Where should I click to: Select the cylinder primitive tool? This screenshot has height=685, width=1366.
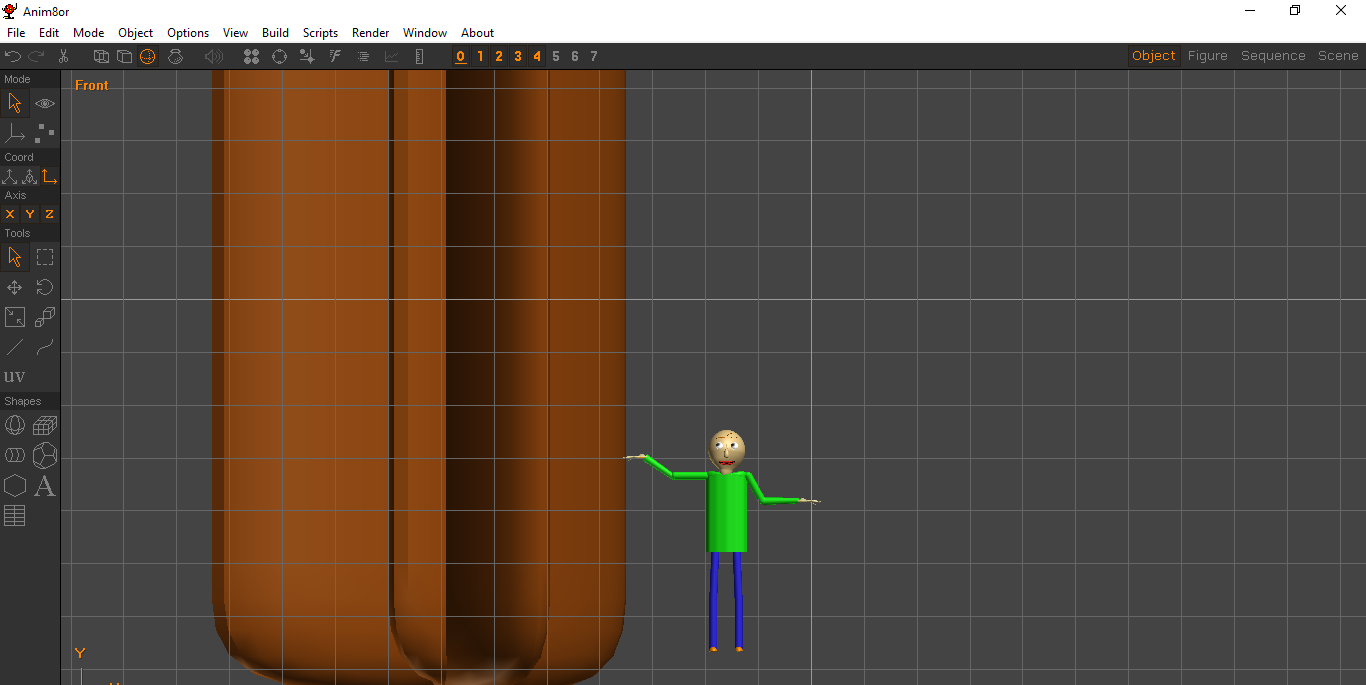click(x=14, y=455)
